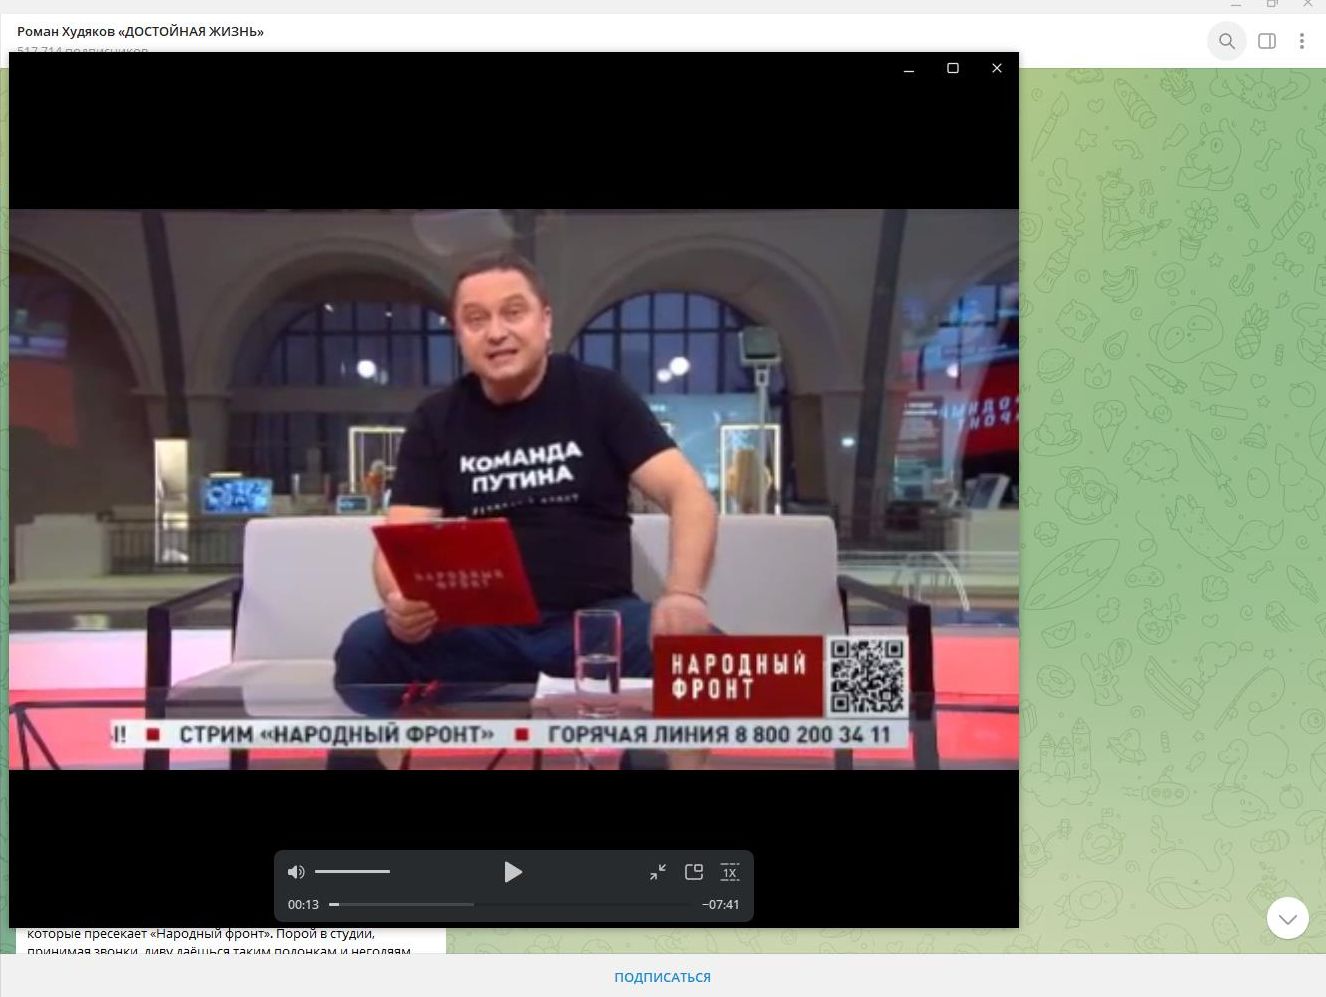Maximize the video player window
Screen dimensions: 1326x997
(953, 68)
